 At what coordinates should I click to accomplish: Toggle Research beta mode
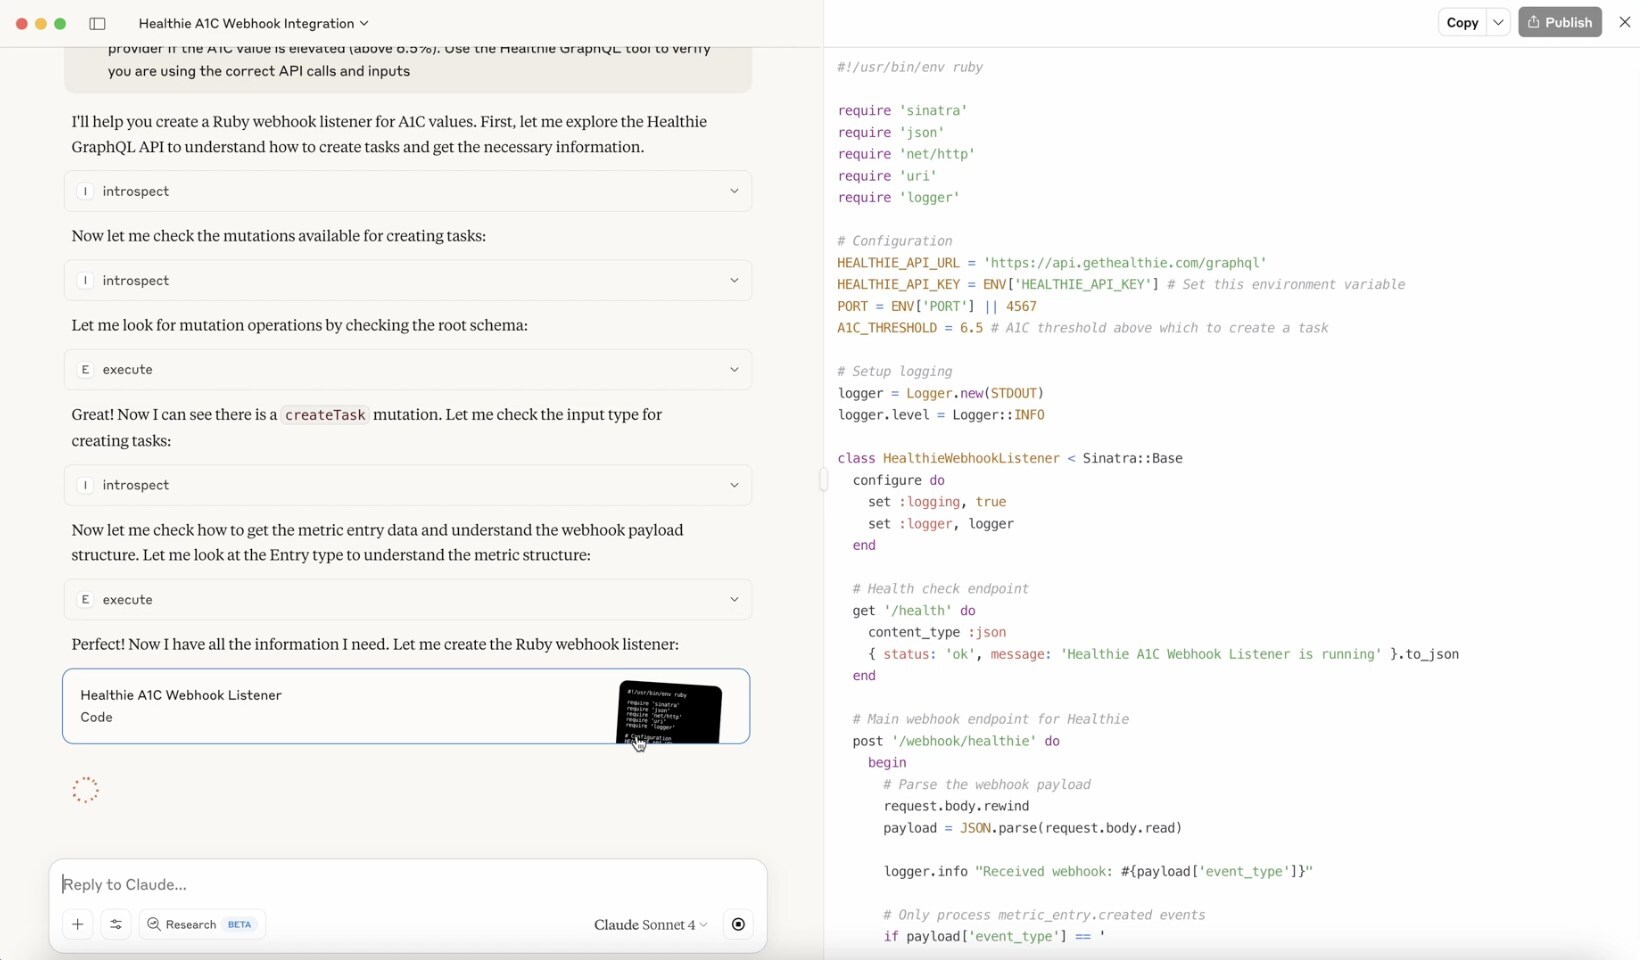click(201, 924)
